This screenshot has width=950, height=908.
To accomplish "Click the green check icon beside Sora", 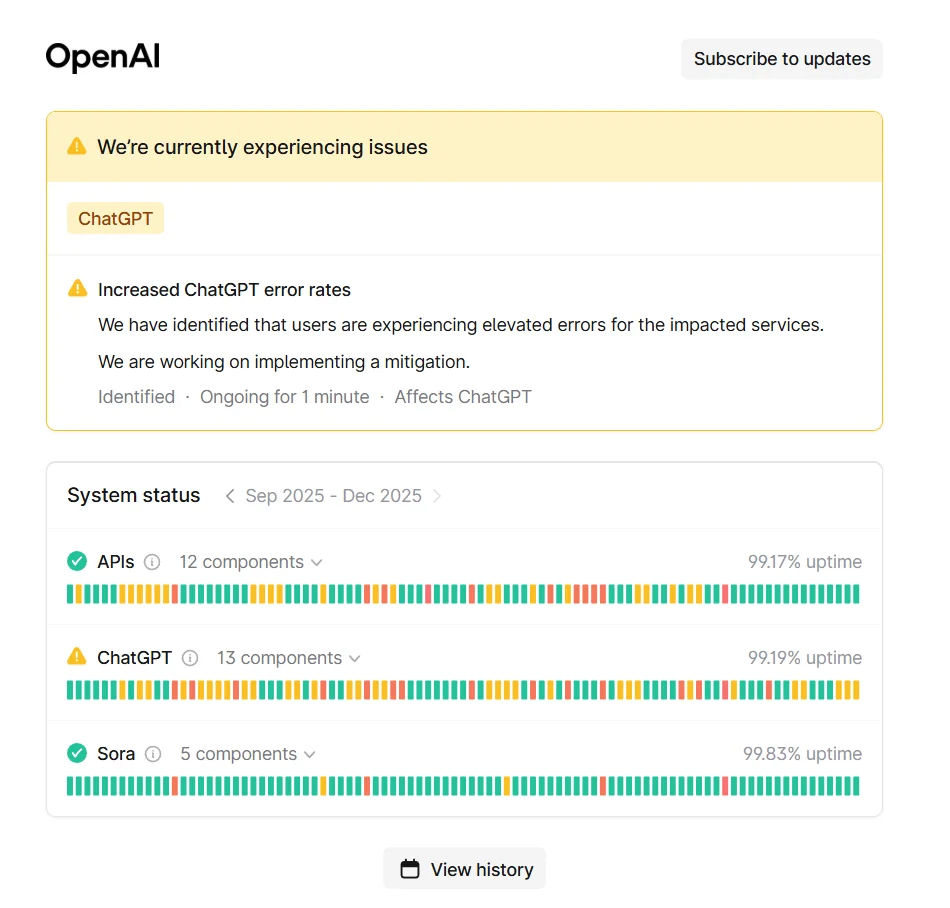I will click(77, 754).
